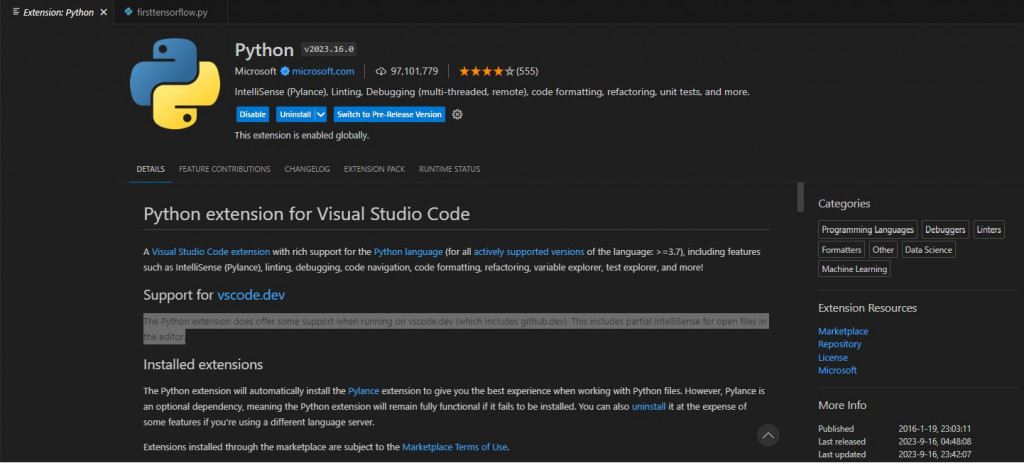The height and width of the screenshot is (463, 1024).
Task: Switch to the firsttensorflow.py editor tab
Action: (175, 13)
